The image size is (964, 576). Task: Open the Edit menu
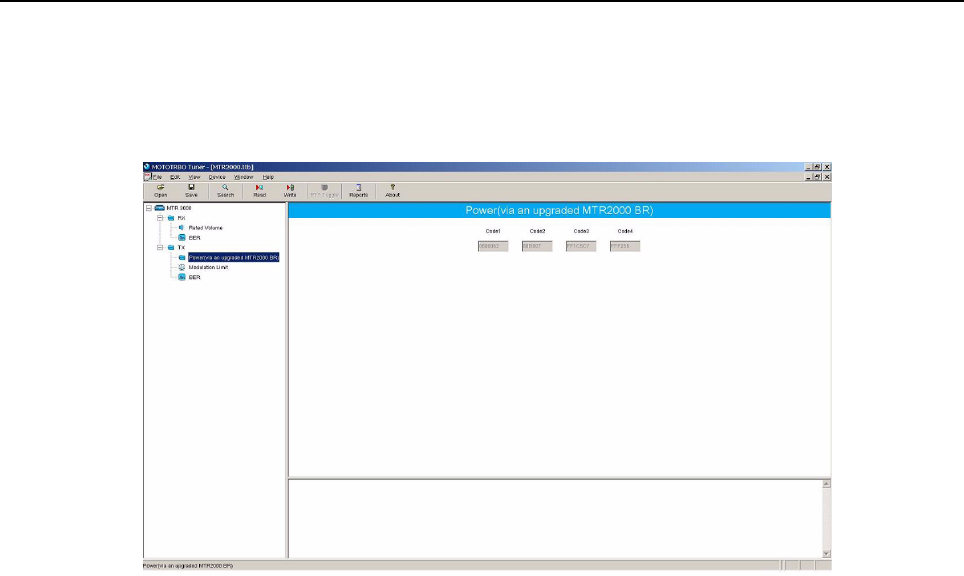pos(175,177)
